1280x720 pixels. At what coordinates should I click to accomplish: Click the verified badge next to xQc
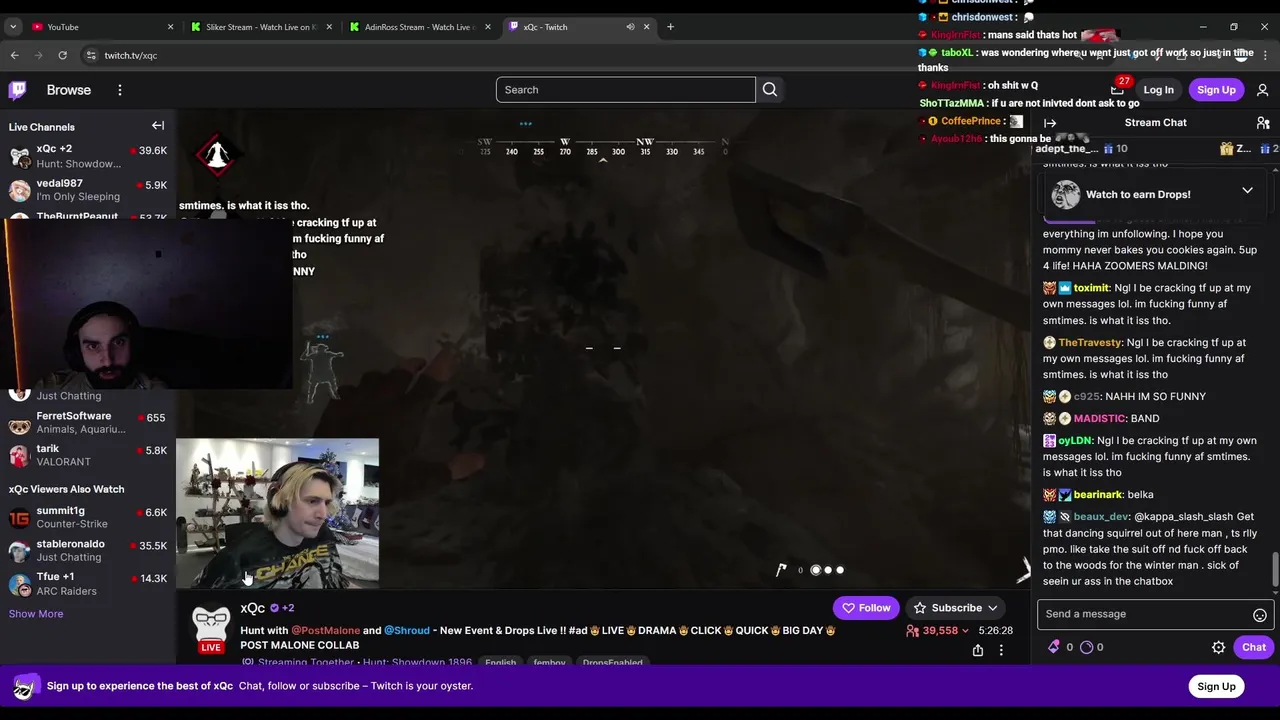pos(274,608)
